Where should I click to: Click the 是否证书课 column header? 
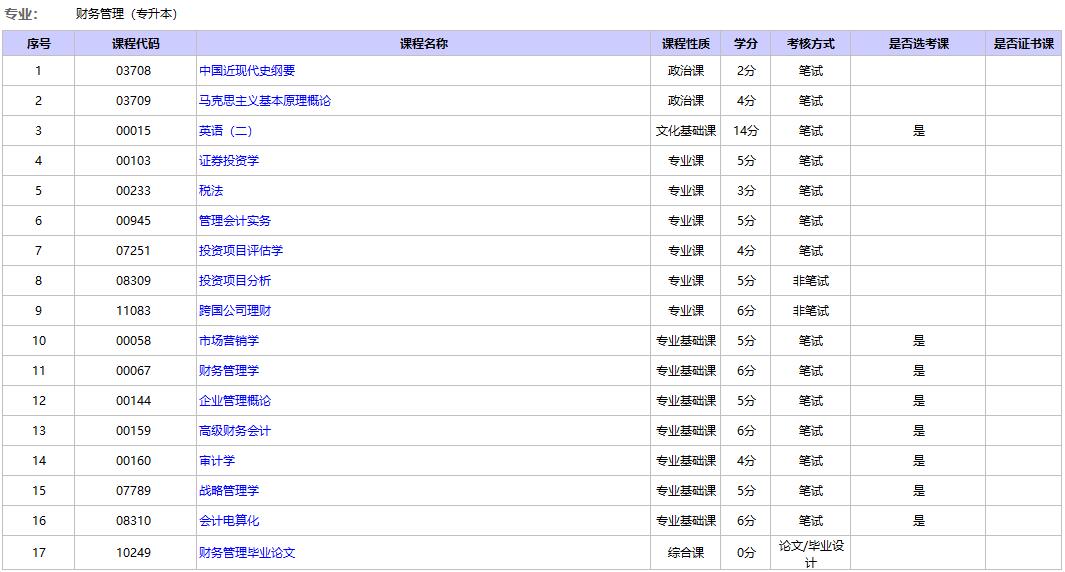1024,43
